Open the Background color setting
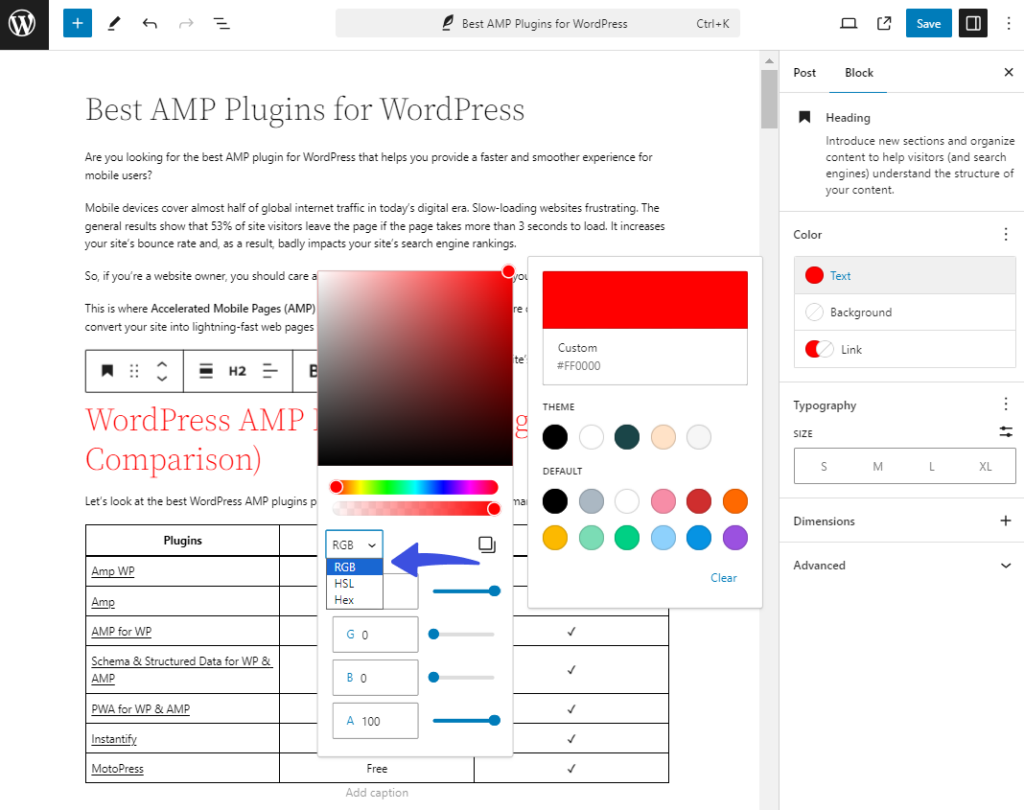 click(905, 312)
